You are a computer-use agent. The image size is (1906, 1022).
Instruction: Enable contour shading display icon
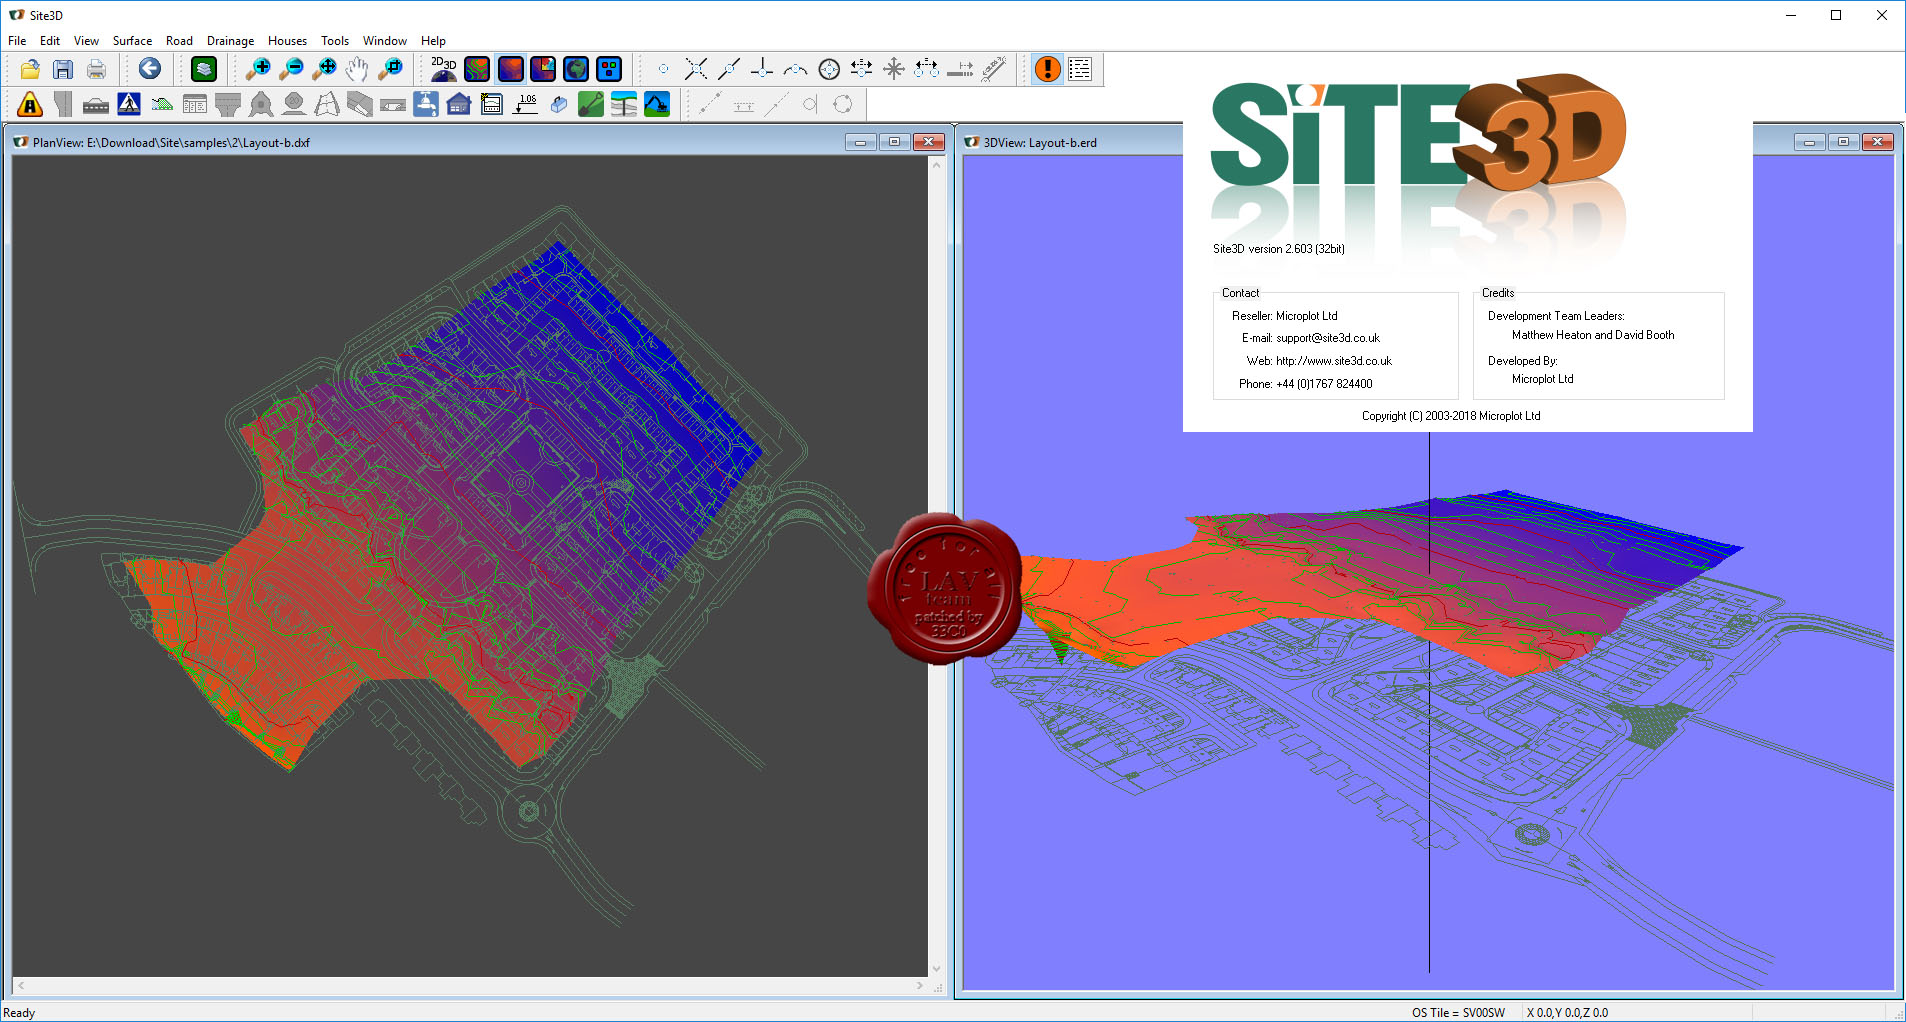click(477, 69)
